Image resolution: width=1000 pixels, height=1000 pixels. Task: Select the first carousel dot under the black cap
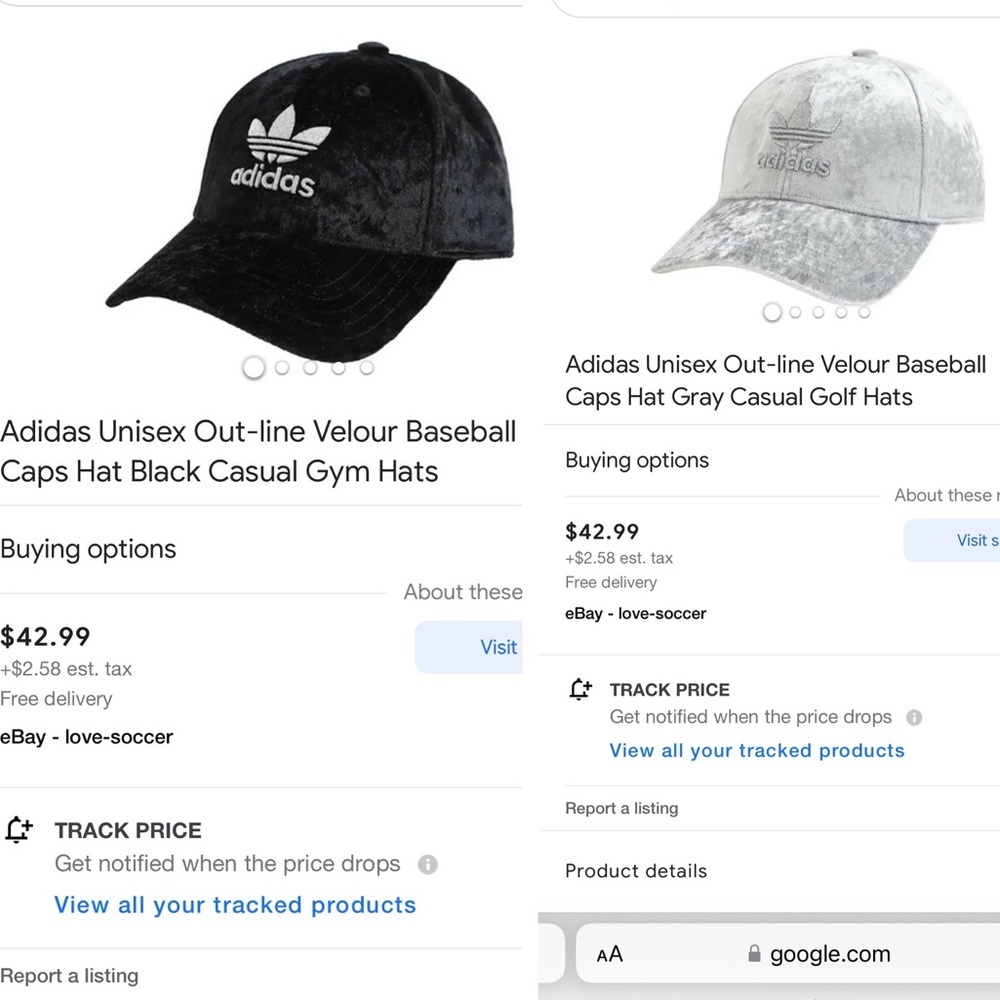pos(253,368)
